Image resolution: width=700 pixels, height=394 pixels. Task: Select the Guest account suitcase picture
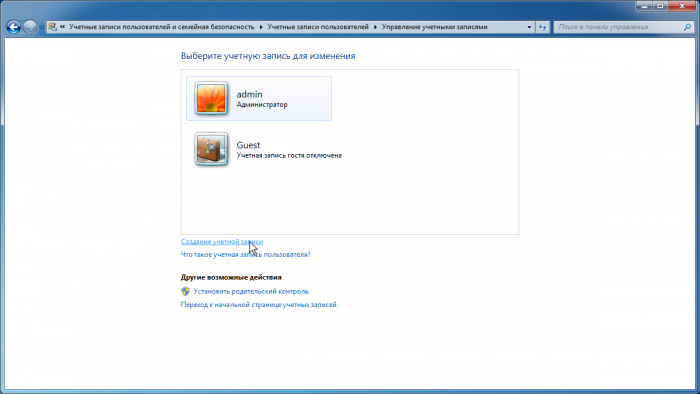tap(211, 149)
